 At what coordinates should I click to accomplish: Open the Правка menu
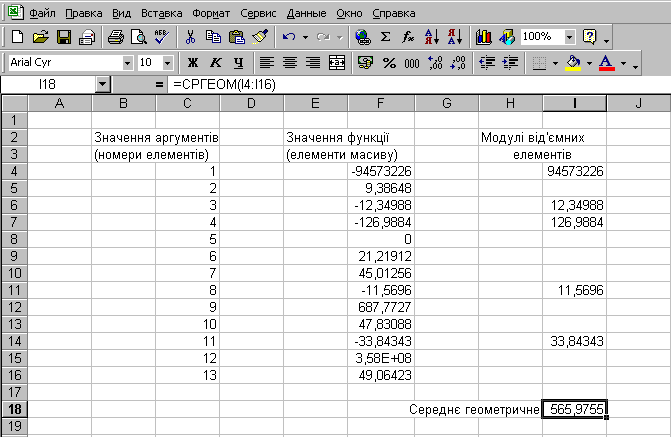83,13
